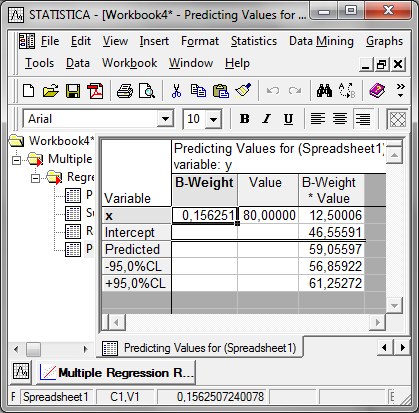419x413 pixels.
Task: Print using the printer icon
Action: tap(125, 91)
